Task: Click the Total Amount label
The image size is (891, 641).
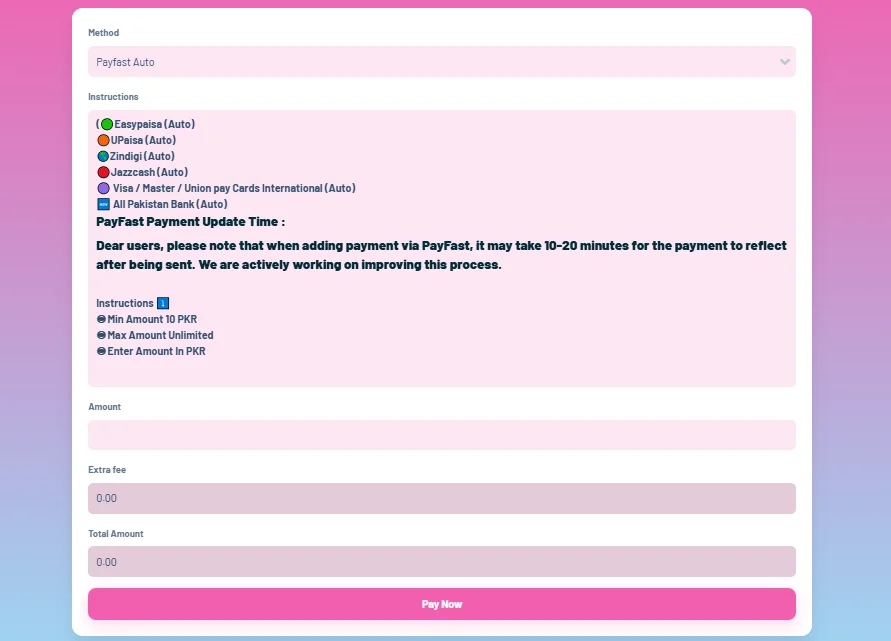Action: (115, 534)
